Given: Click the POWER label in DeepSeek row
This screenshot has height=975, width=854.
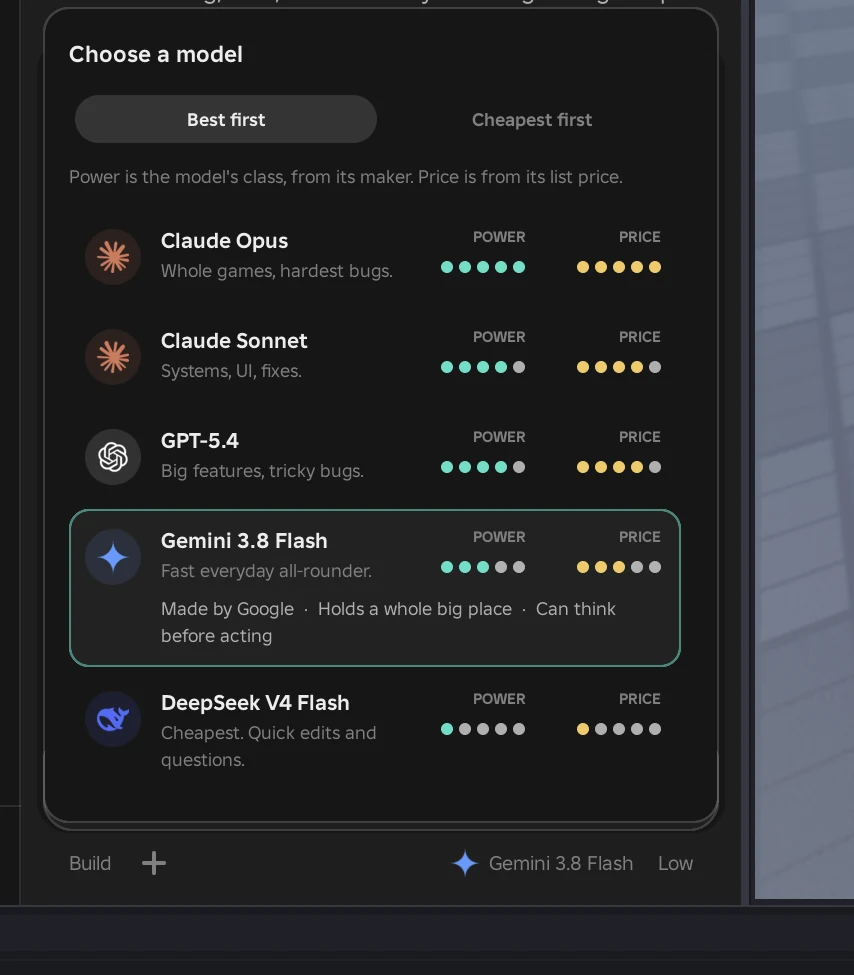Looking at the screenshot, I should coord(499,699).
